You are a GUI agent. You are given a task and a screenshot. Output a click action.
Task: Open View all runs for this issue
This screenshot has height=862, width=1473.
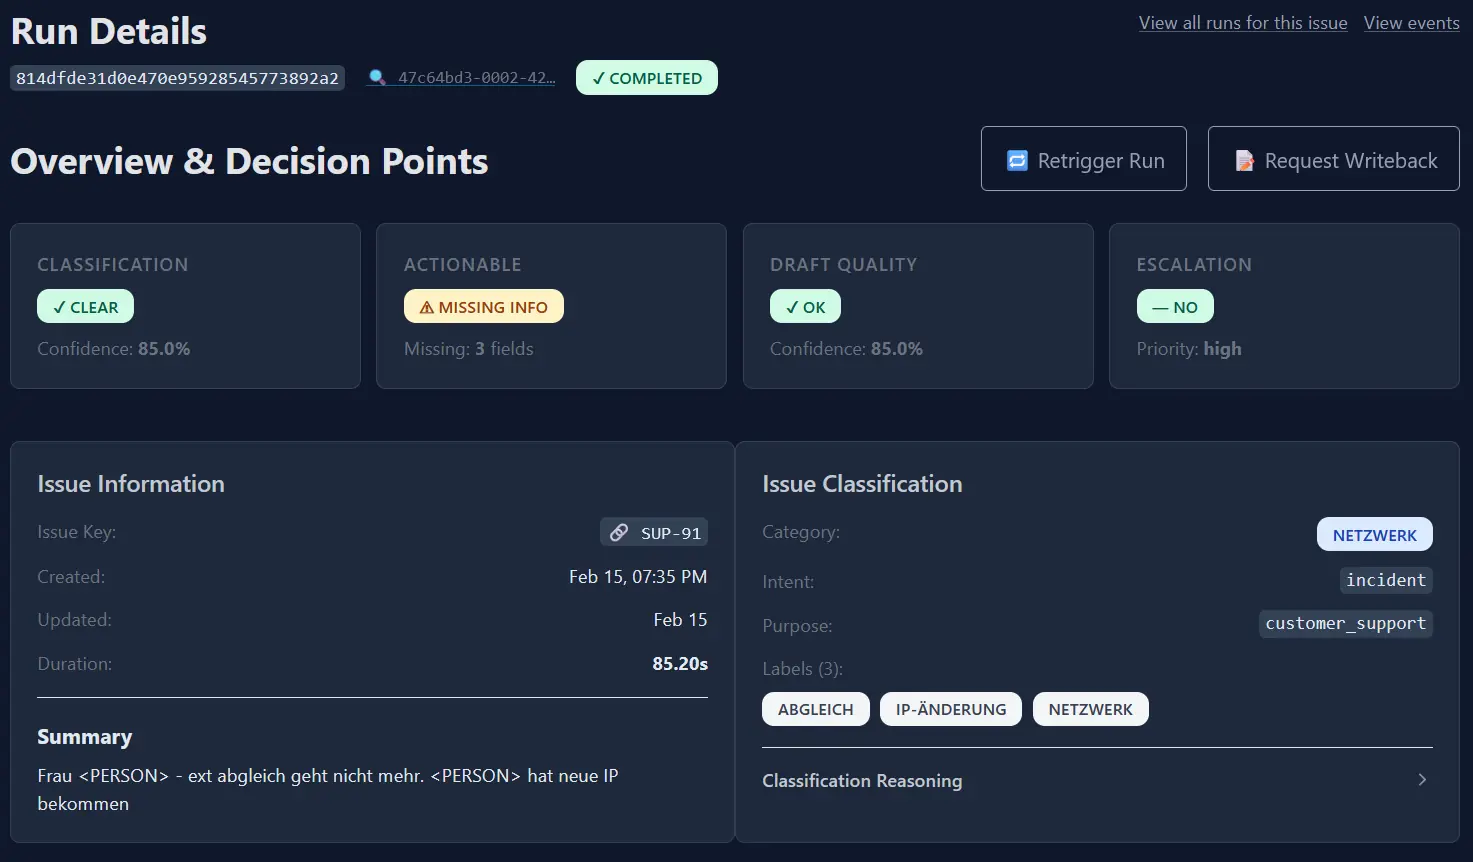[x=1243, y=23]
